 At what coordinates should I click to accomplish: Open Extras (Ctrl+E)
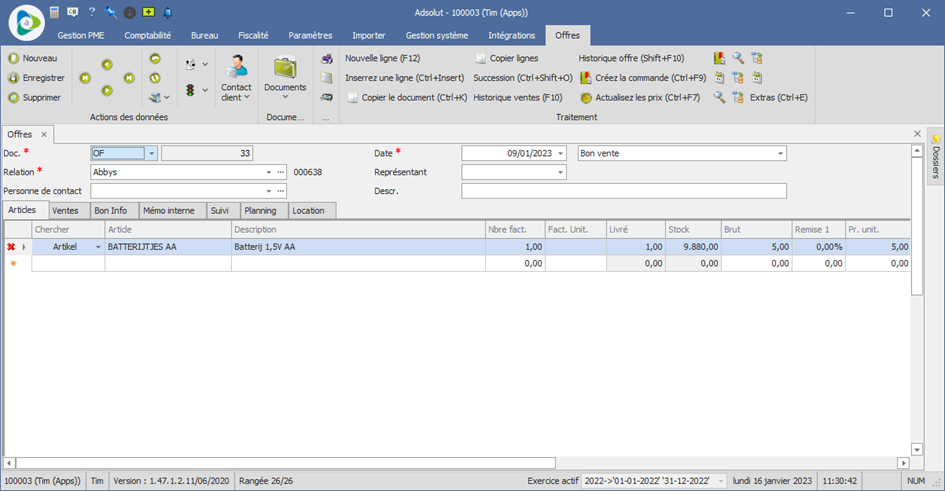(x=779, y=98)
